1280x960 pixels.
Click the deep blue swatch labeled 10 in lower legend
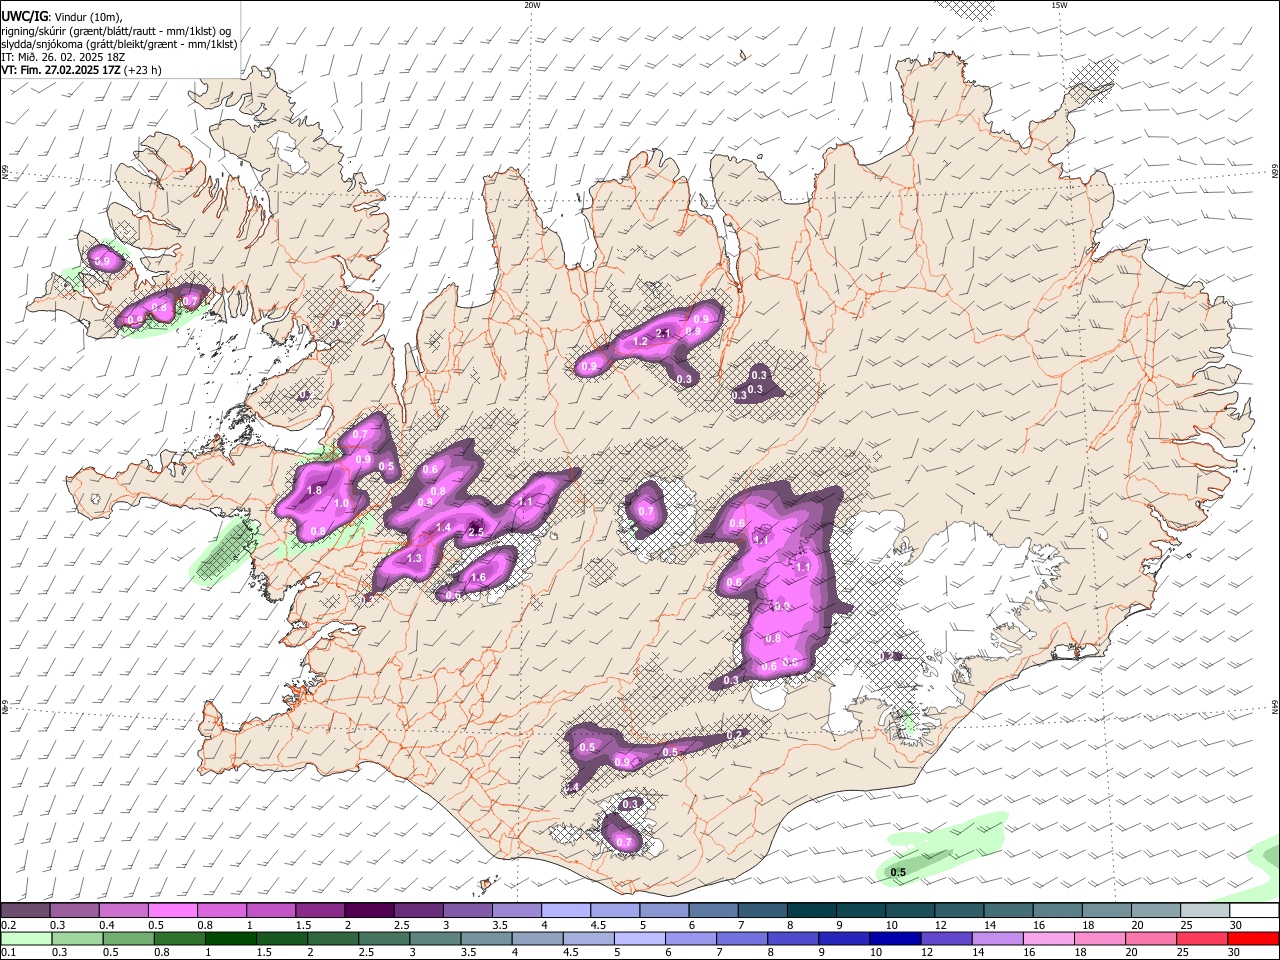(x=893, y=938)
